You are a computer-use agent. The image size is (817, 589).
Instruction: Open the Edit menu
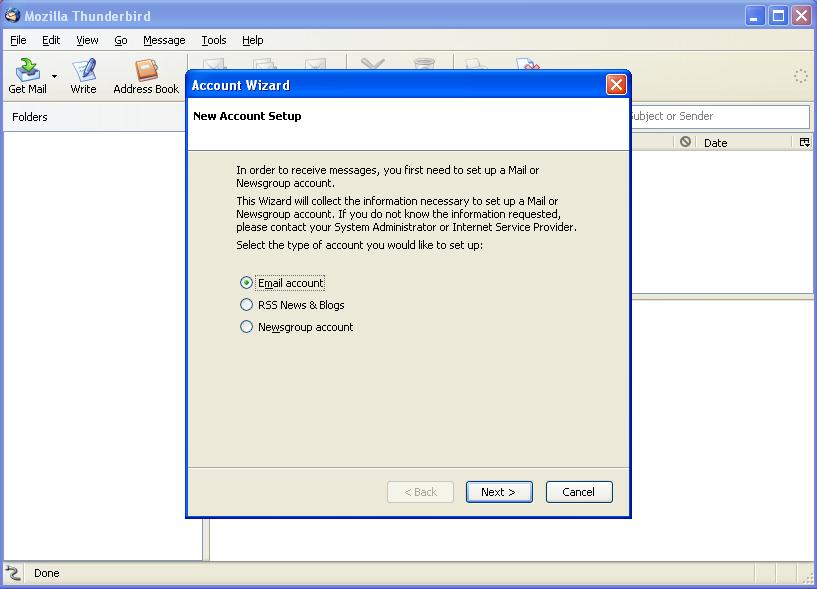(51, 40)
